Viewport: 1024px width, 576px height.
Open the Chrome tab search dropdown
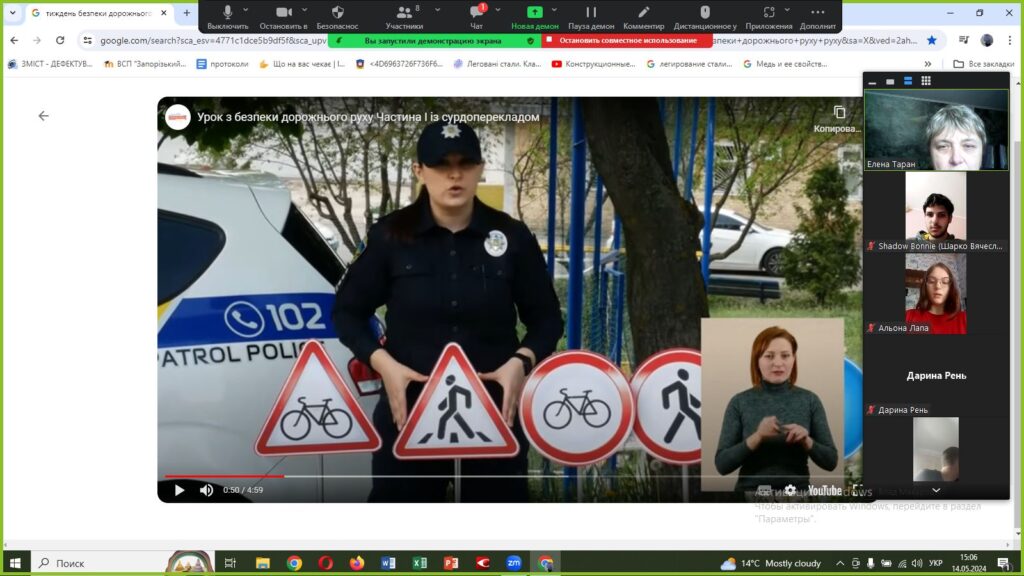click(x=12, y=12)
